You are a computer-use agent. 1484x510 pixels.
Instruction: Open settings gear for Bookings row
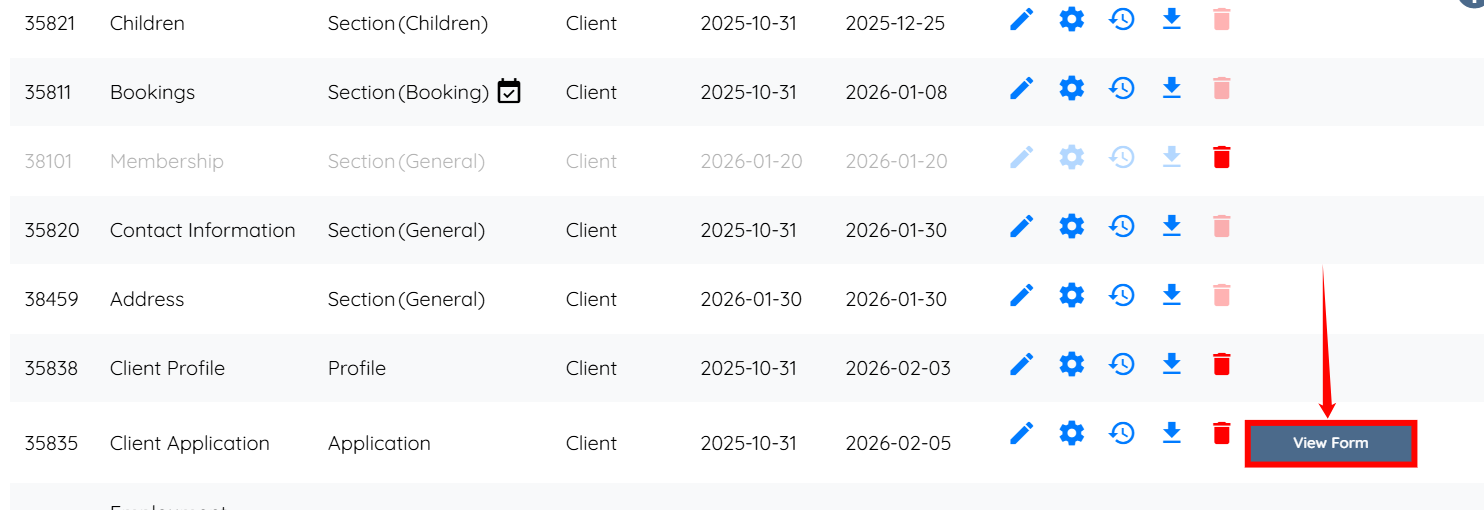pyautogui.click(x=1071, y=88)
